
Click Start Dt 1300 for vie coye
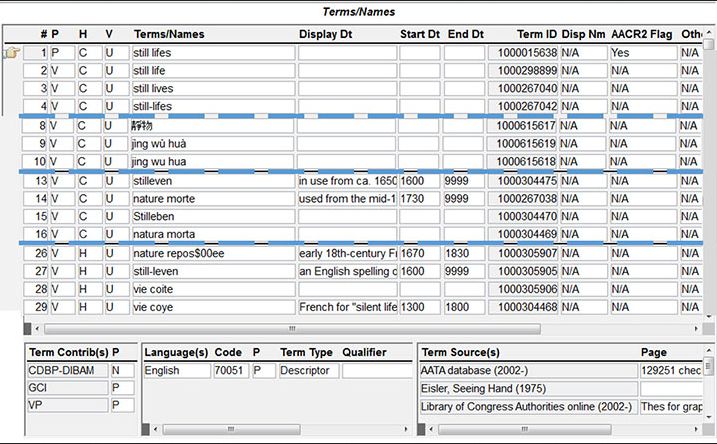pyautogui.click(x=420, y=307)
